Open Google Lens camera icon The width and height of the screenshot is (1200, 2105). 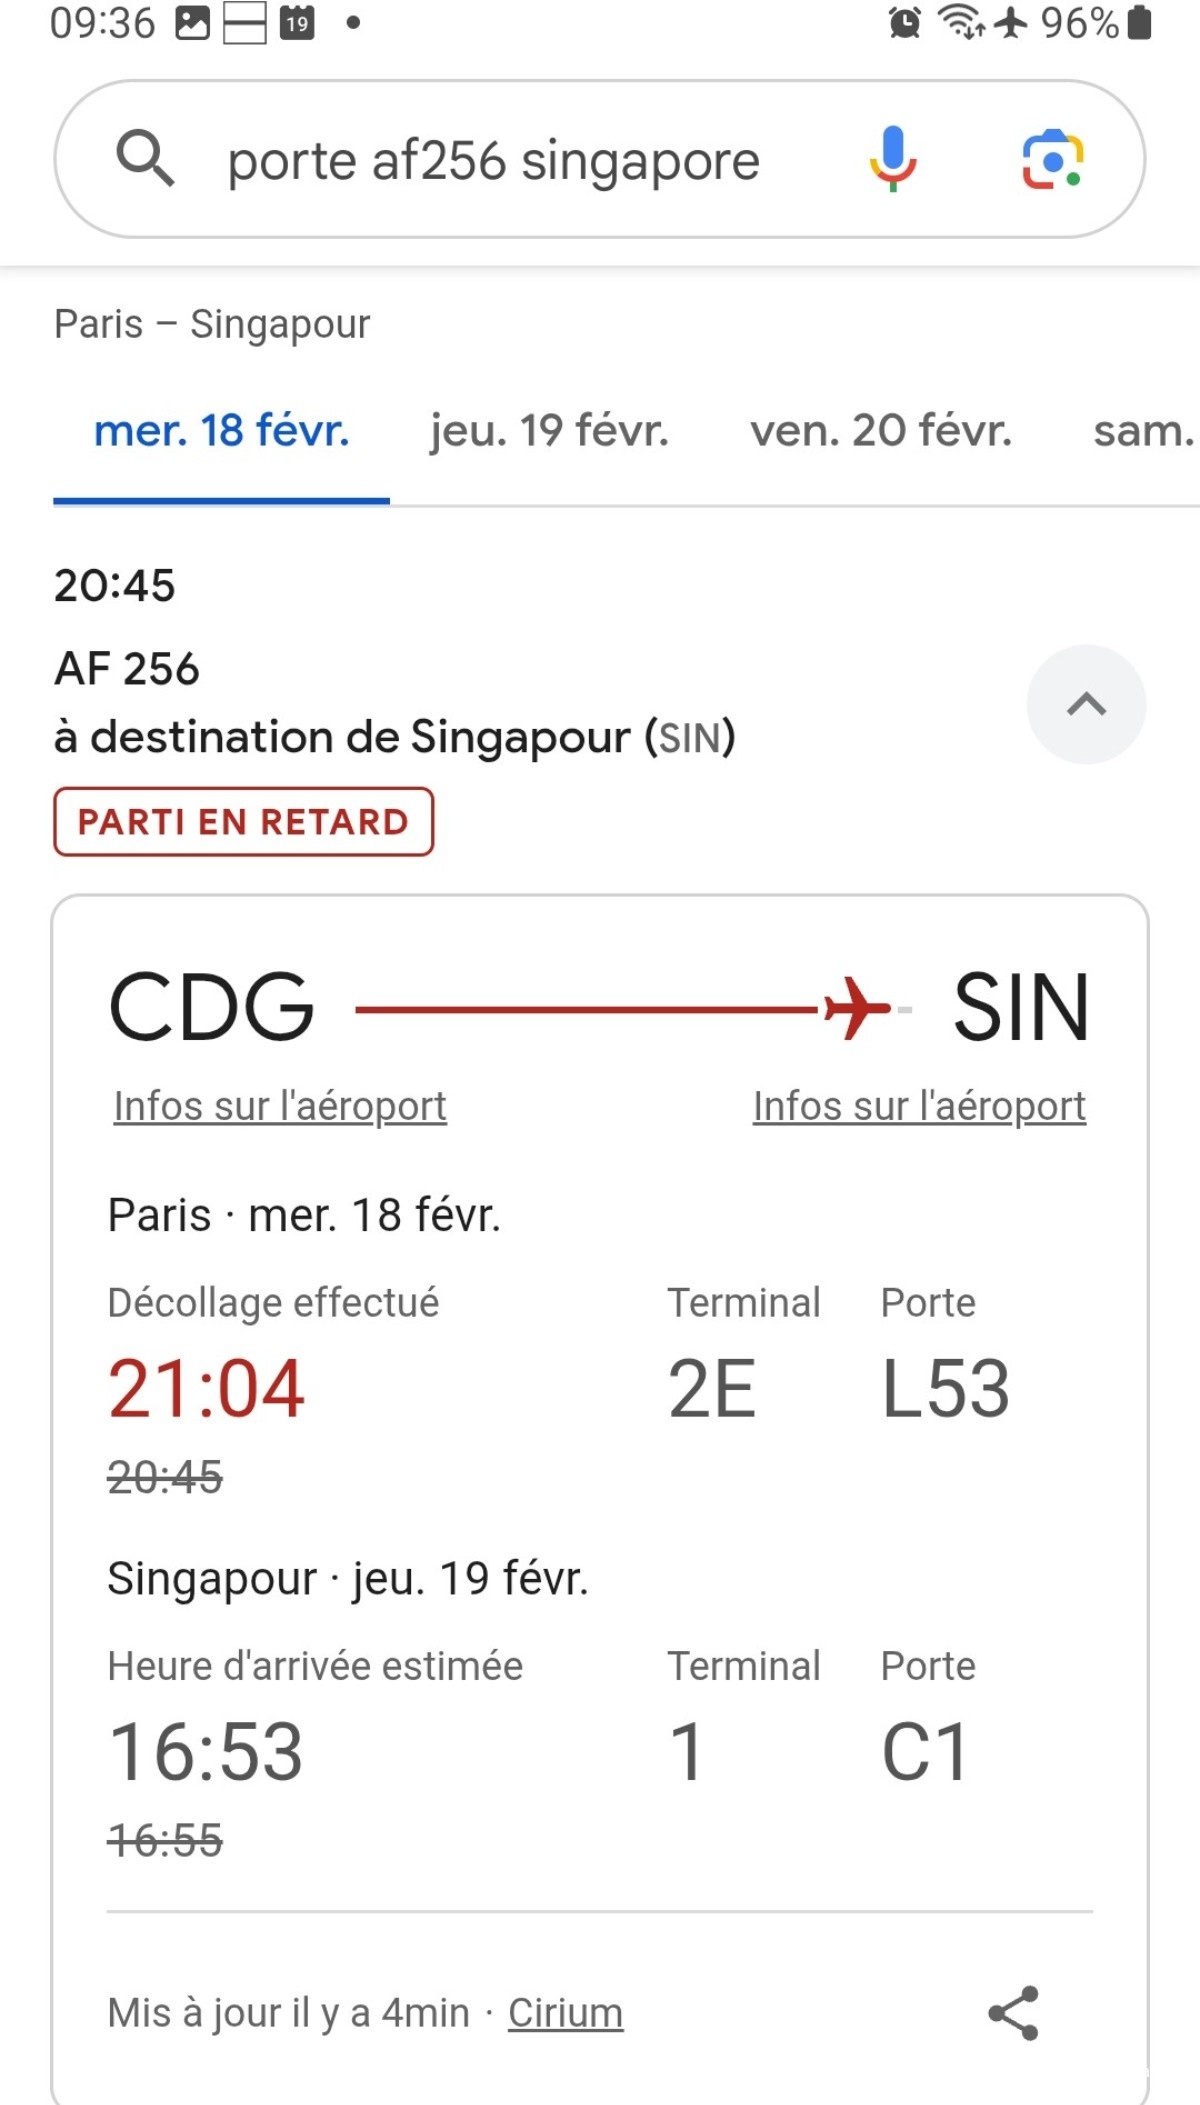point(1052,159)
